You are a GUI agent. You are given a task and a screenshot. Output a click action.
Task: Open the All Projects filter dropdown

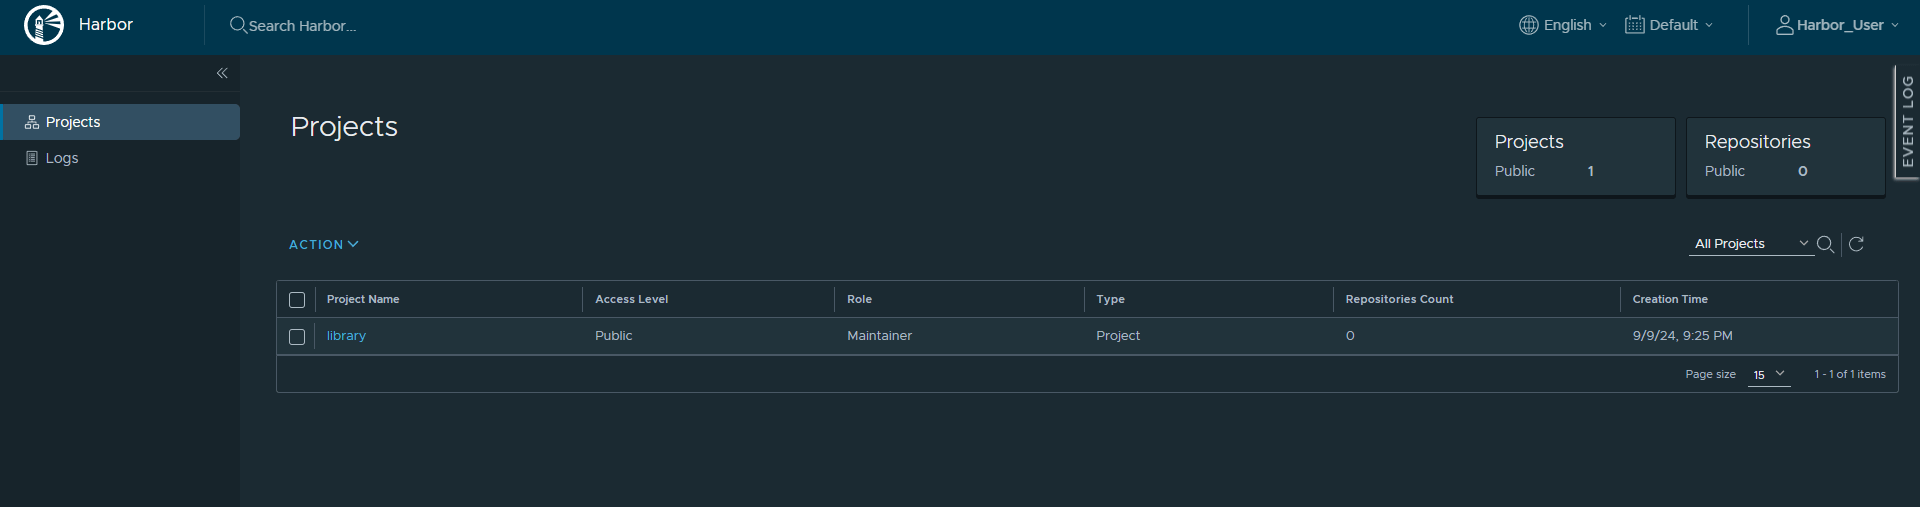(x=1751, y=244)
